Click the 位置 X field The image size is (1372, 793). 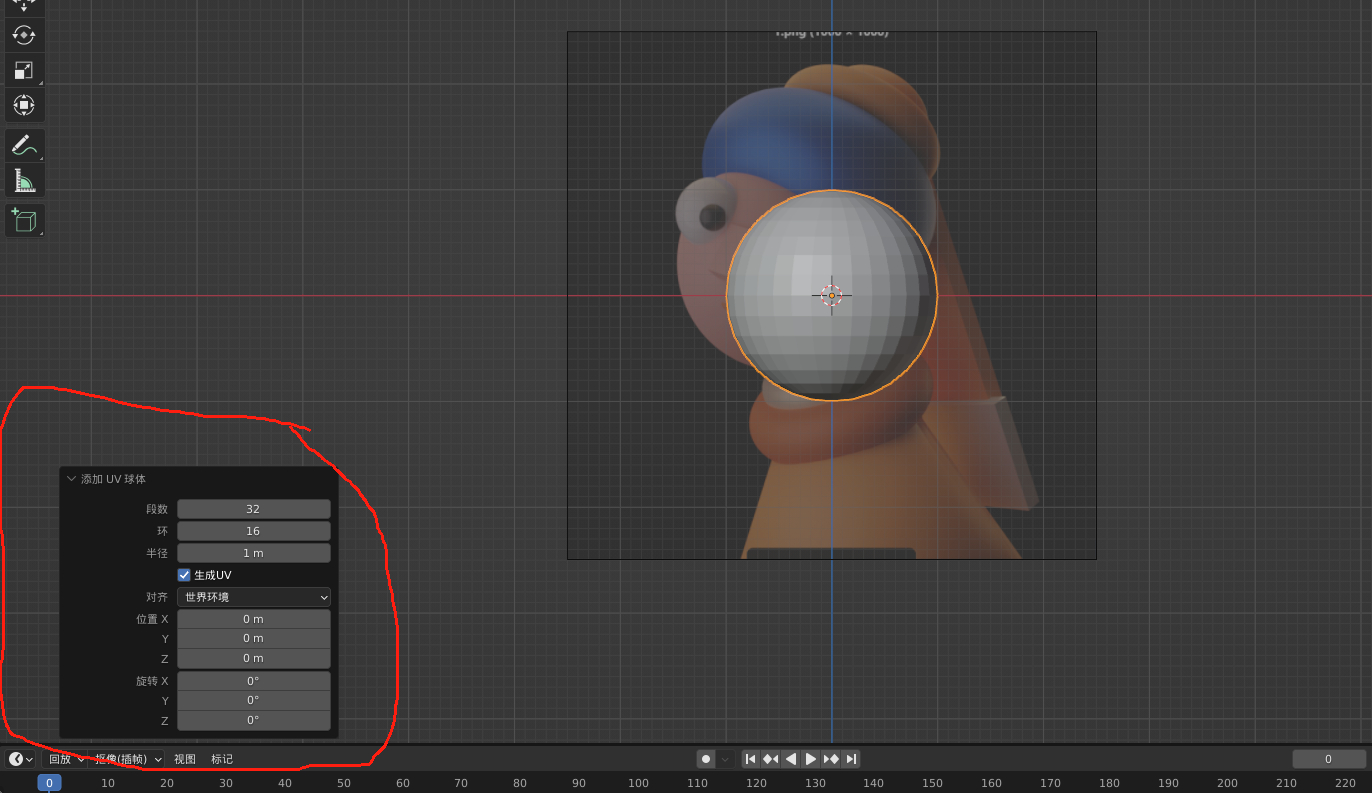[254, 619]
